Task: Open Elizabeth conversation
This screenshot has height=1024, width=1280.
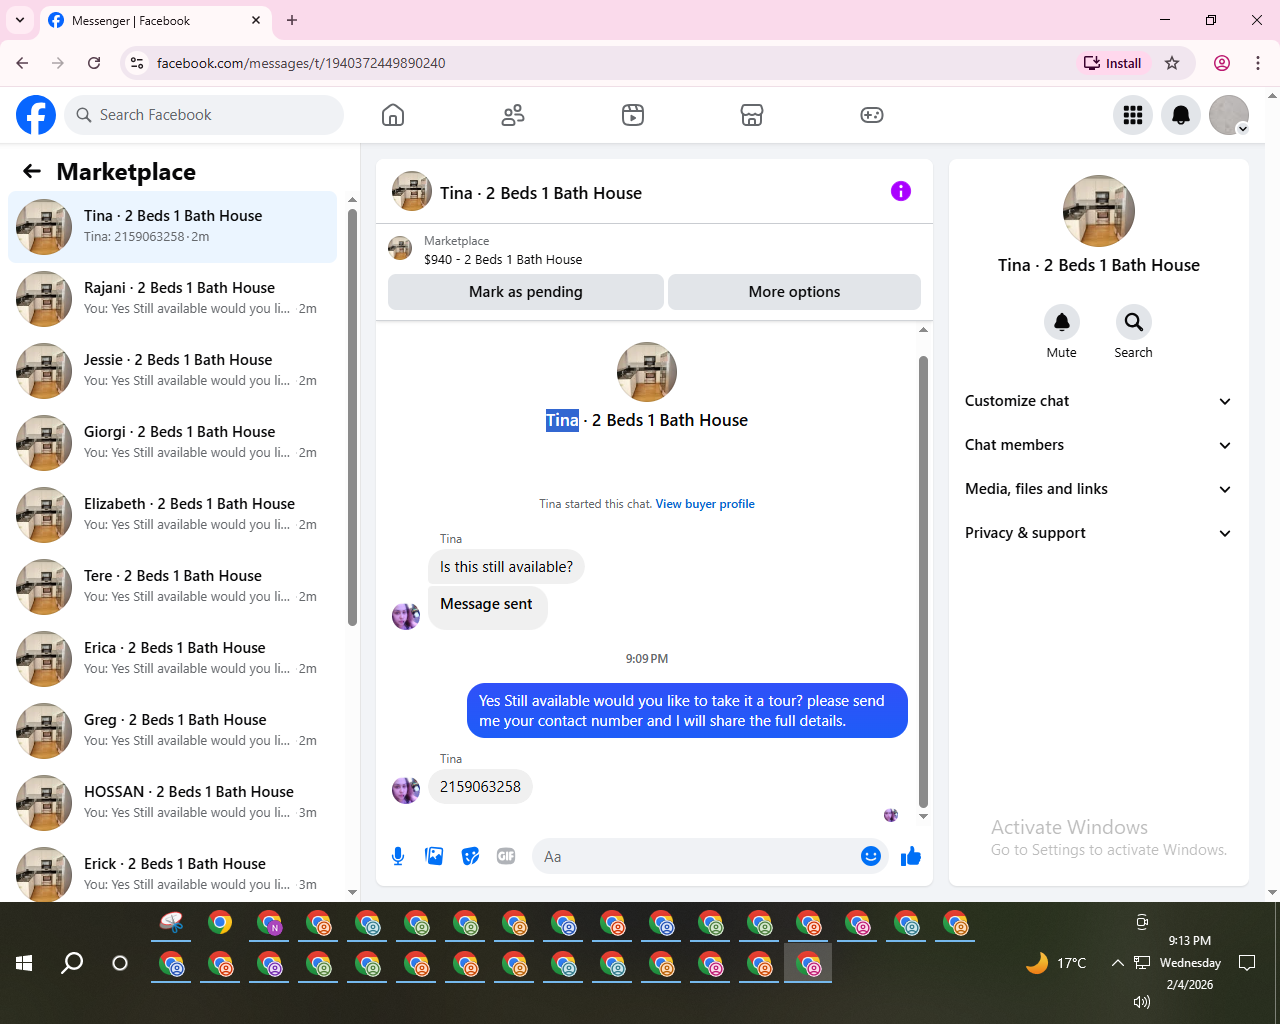Action: (x=173, y=515)
